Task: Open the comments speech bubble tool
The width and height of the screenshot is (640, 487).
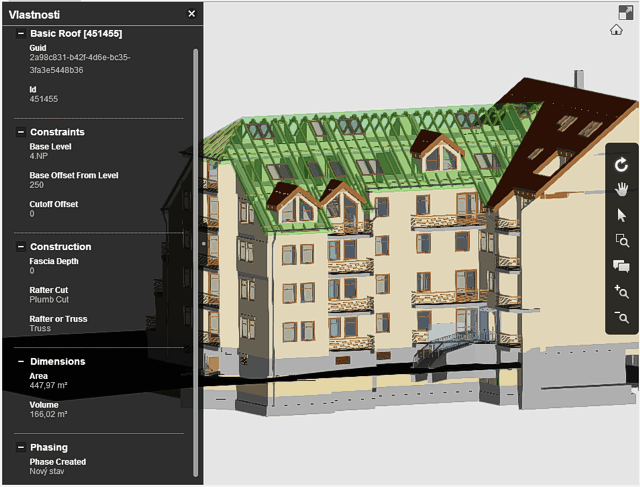Action: click(621, 266)
